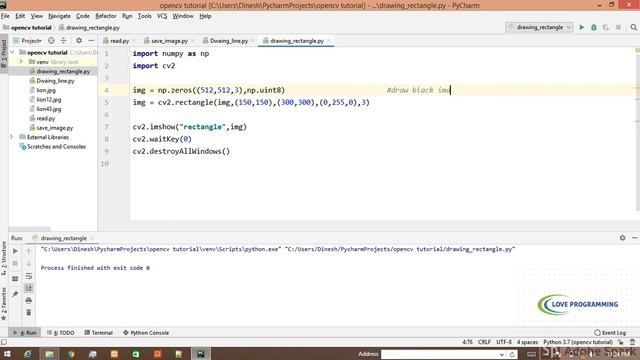Image resolution: width=640 pixels, height=360 pixels.
Task: Toggle tool window buttons in the status bar corner
Action: tap(4, 342)
